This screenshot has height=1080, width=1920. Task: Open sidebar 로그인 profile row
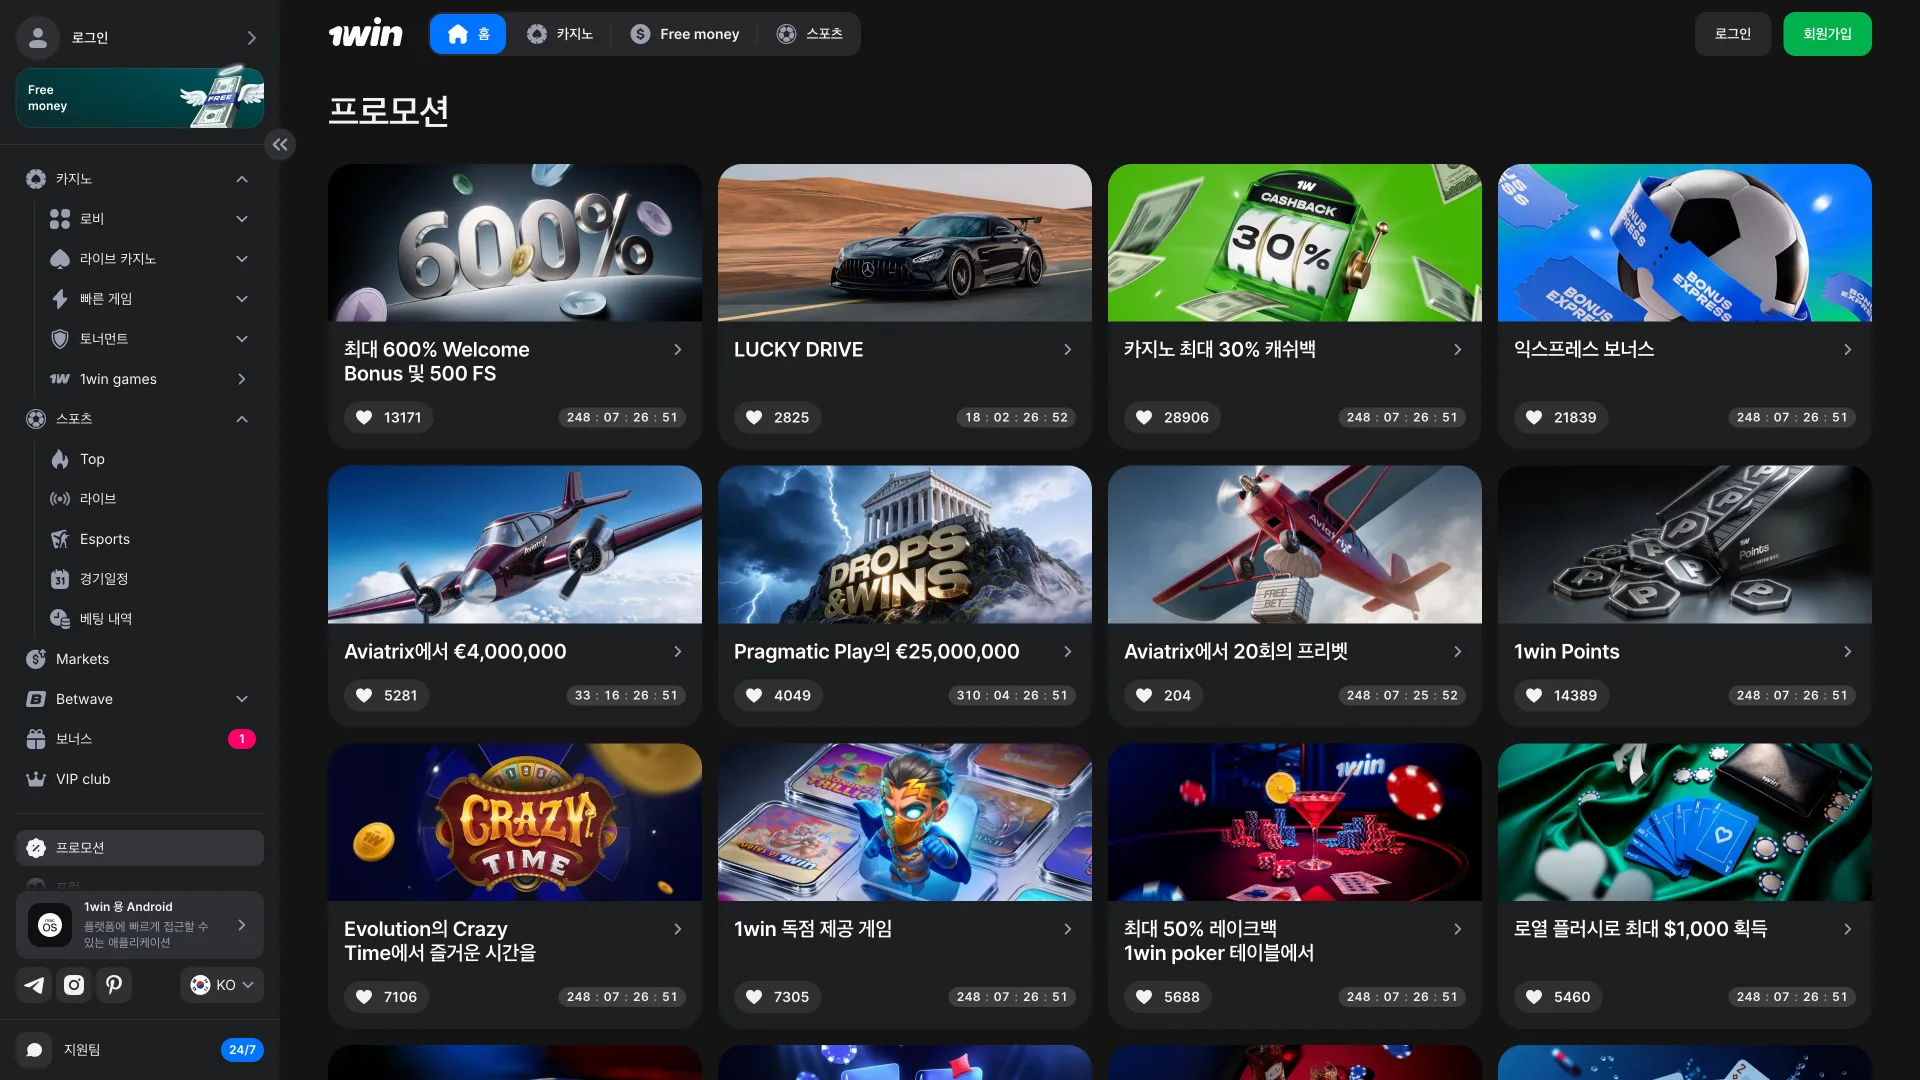point(140,37)
